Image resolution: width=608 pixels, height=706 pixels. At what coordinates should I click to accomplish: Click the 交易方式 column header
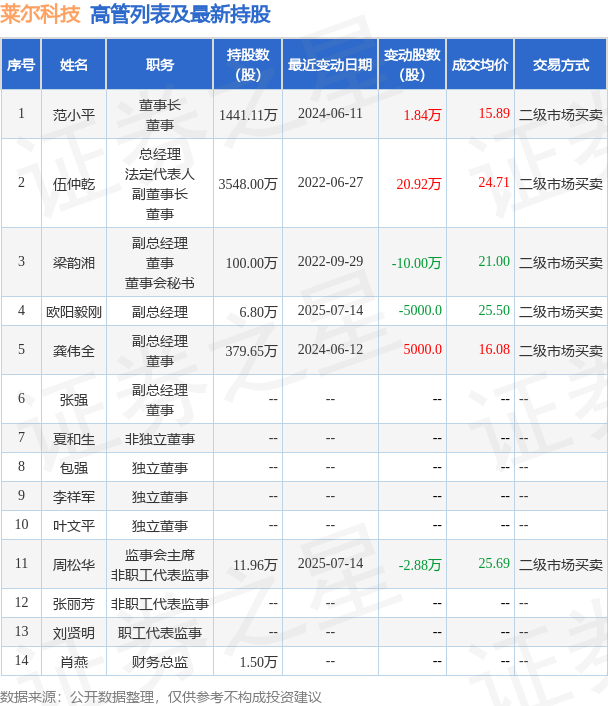[561, 64]
